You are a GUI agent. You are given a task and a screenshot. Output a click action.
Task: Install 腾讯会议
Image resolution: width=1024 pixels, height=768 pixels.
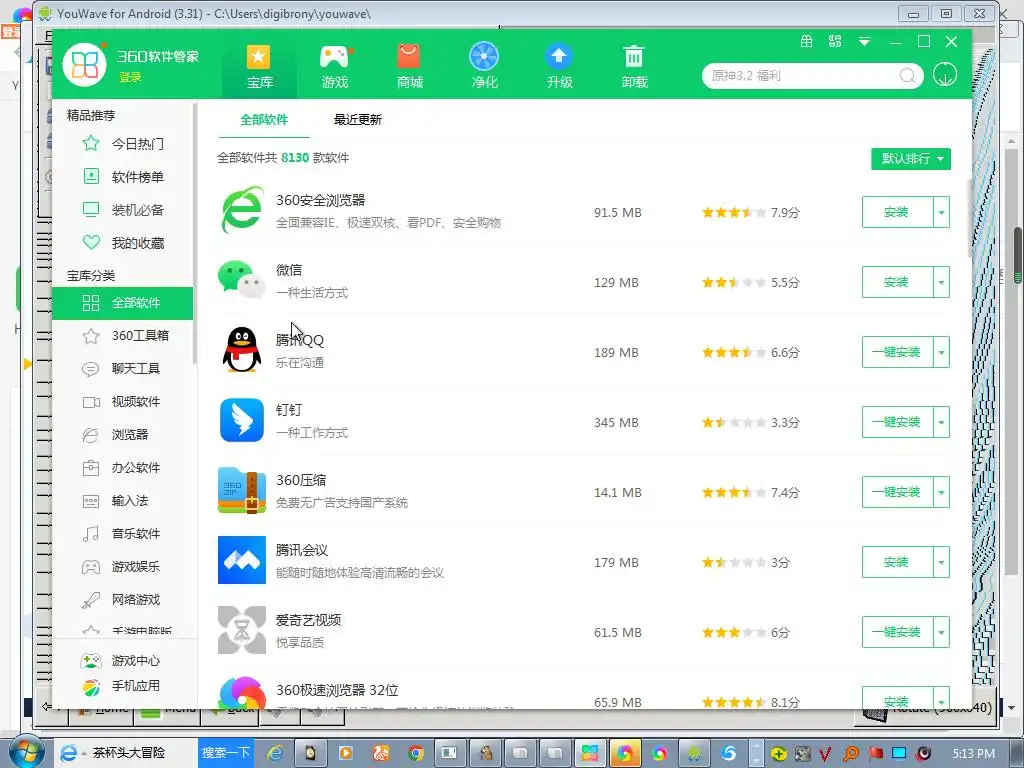tap(897, 562)
